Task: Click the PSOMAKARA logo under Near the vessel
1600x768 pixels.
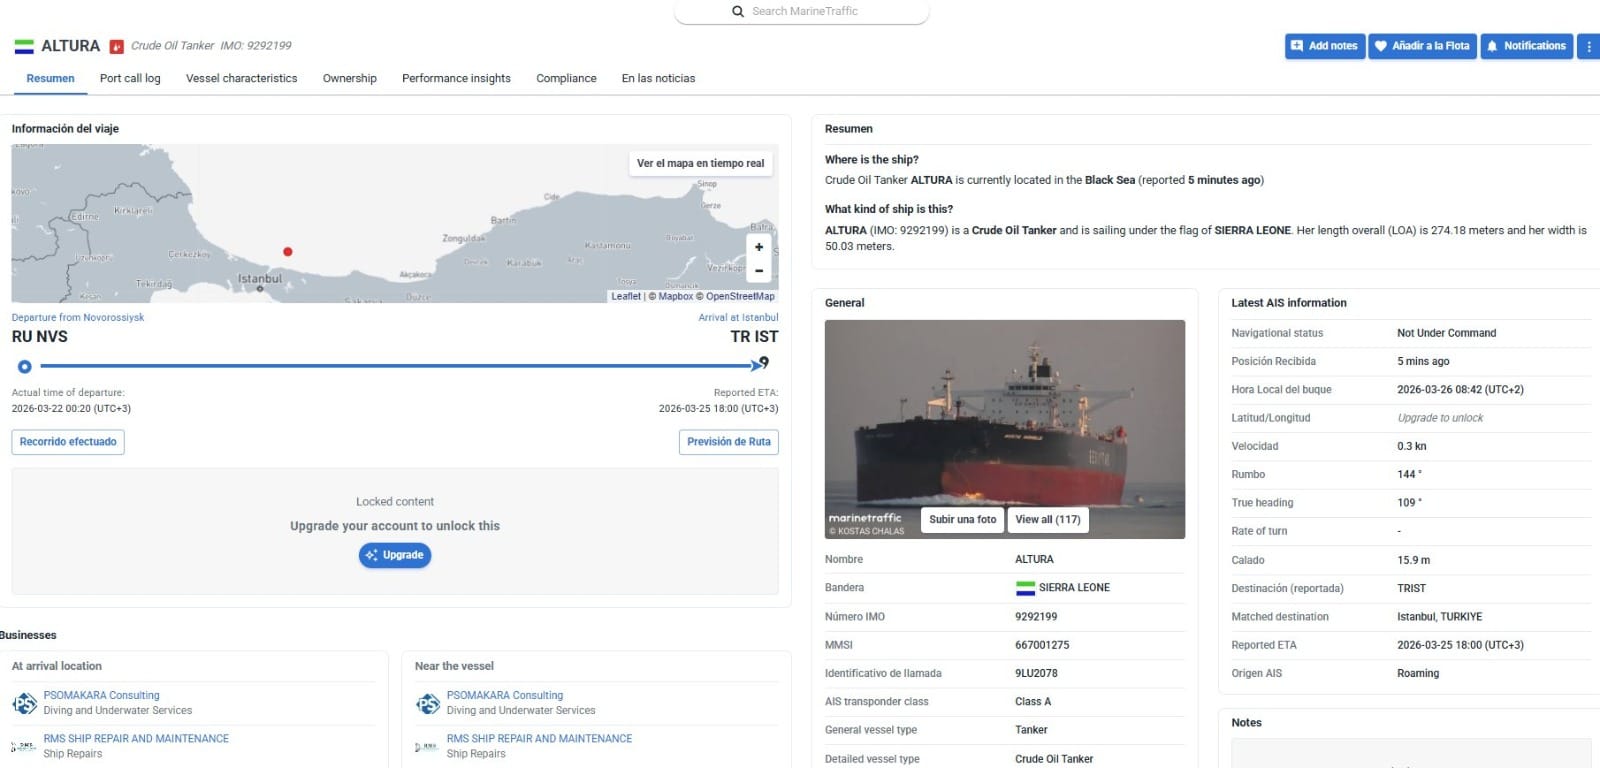Action: click(x=428, y=704)
